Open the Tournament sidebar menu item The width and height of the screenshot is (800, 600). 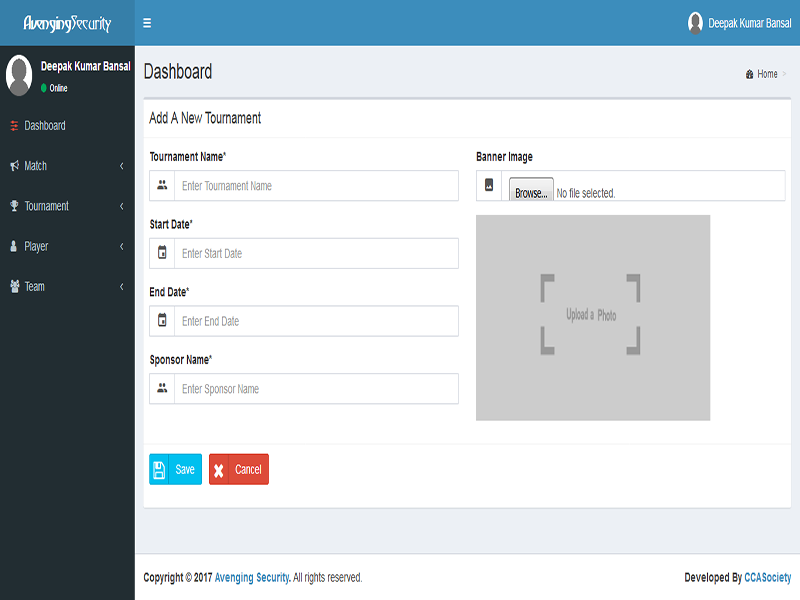(67, 206)
